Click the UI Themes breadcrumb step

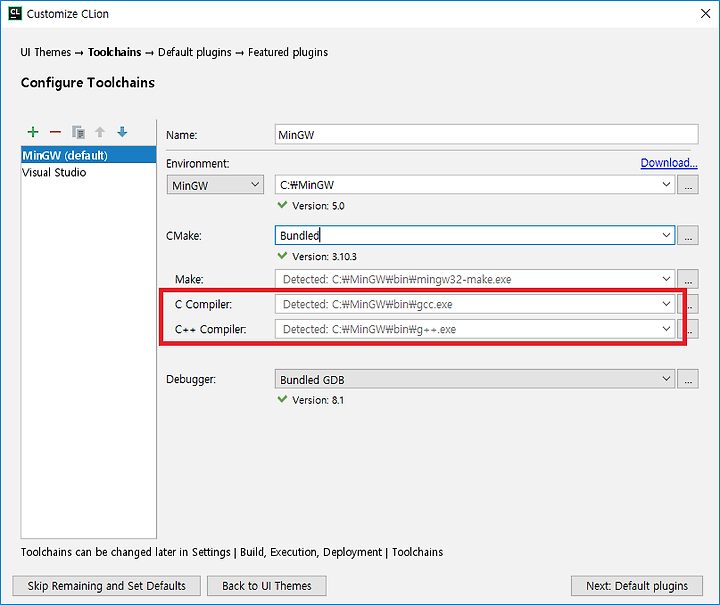coord(45,52)
